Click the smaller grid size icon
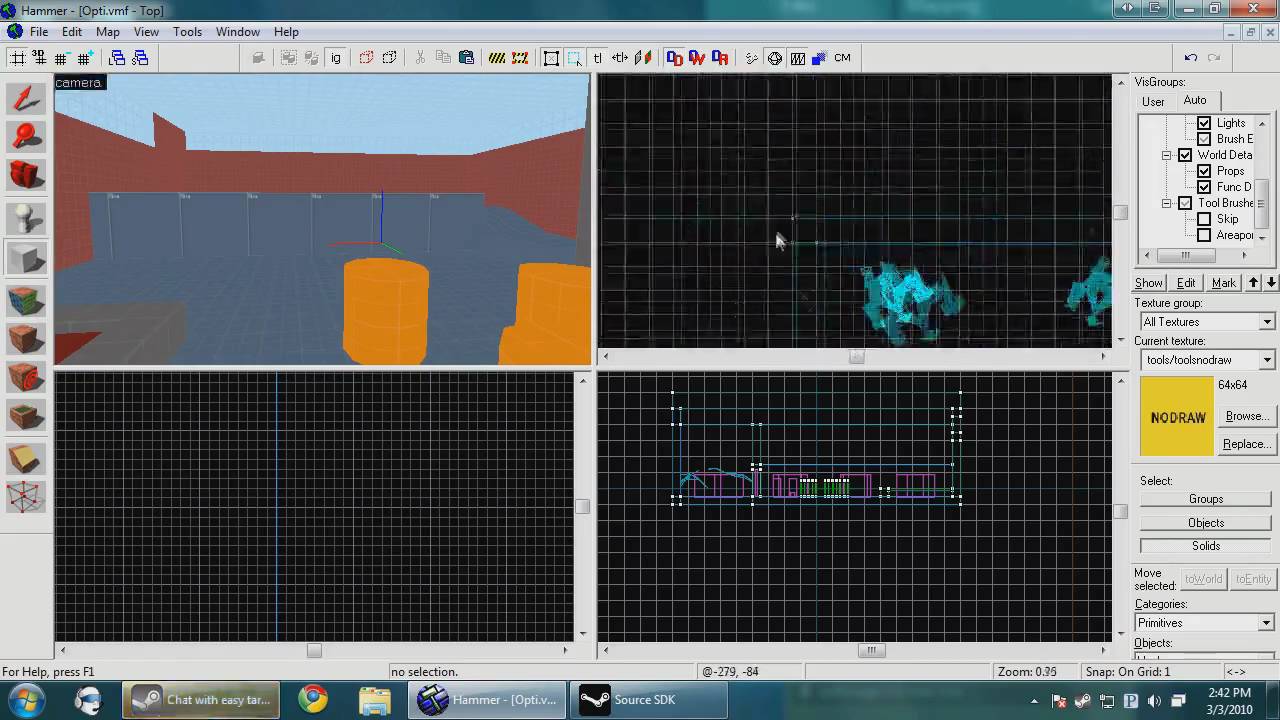The width and height of the screenshot is (1280, 720). tap(63, 58)
